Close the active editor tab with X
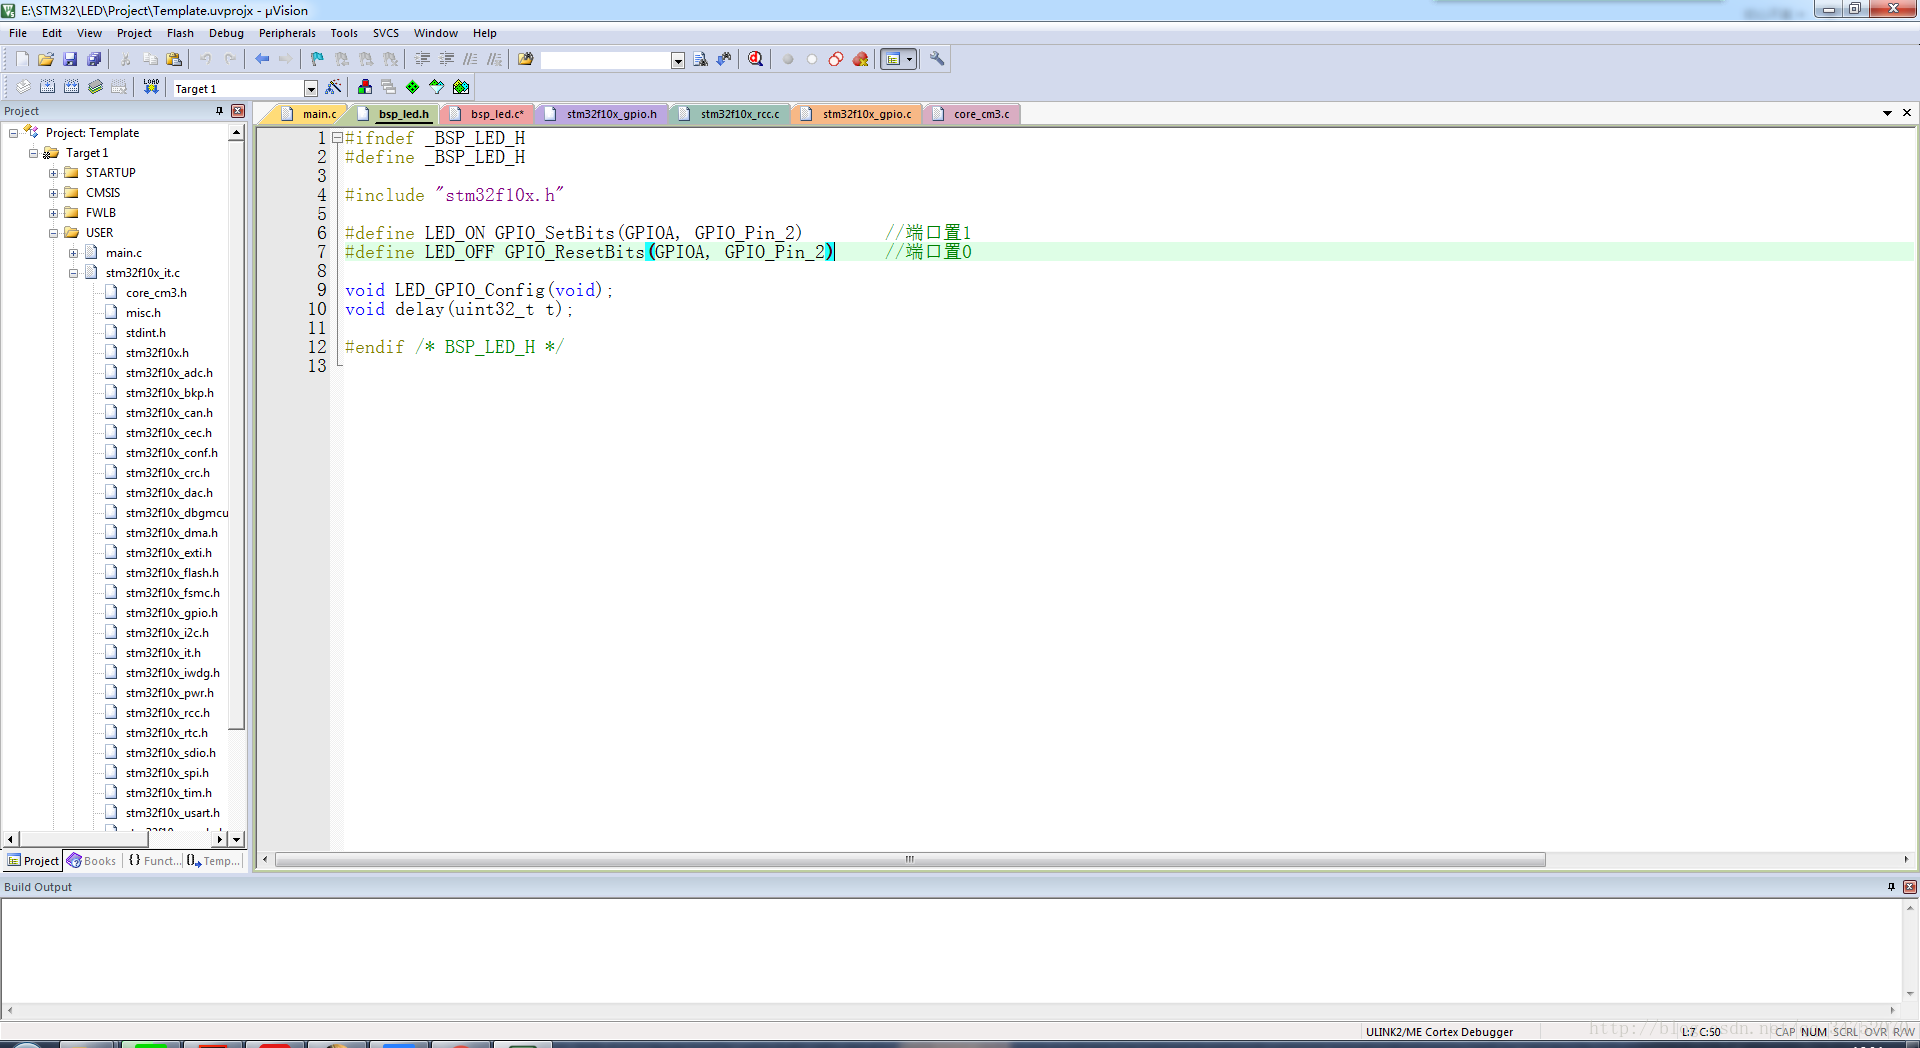1920x1048 pixels. pyautogui.click(x=1907, y=113)
